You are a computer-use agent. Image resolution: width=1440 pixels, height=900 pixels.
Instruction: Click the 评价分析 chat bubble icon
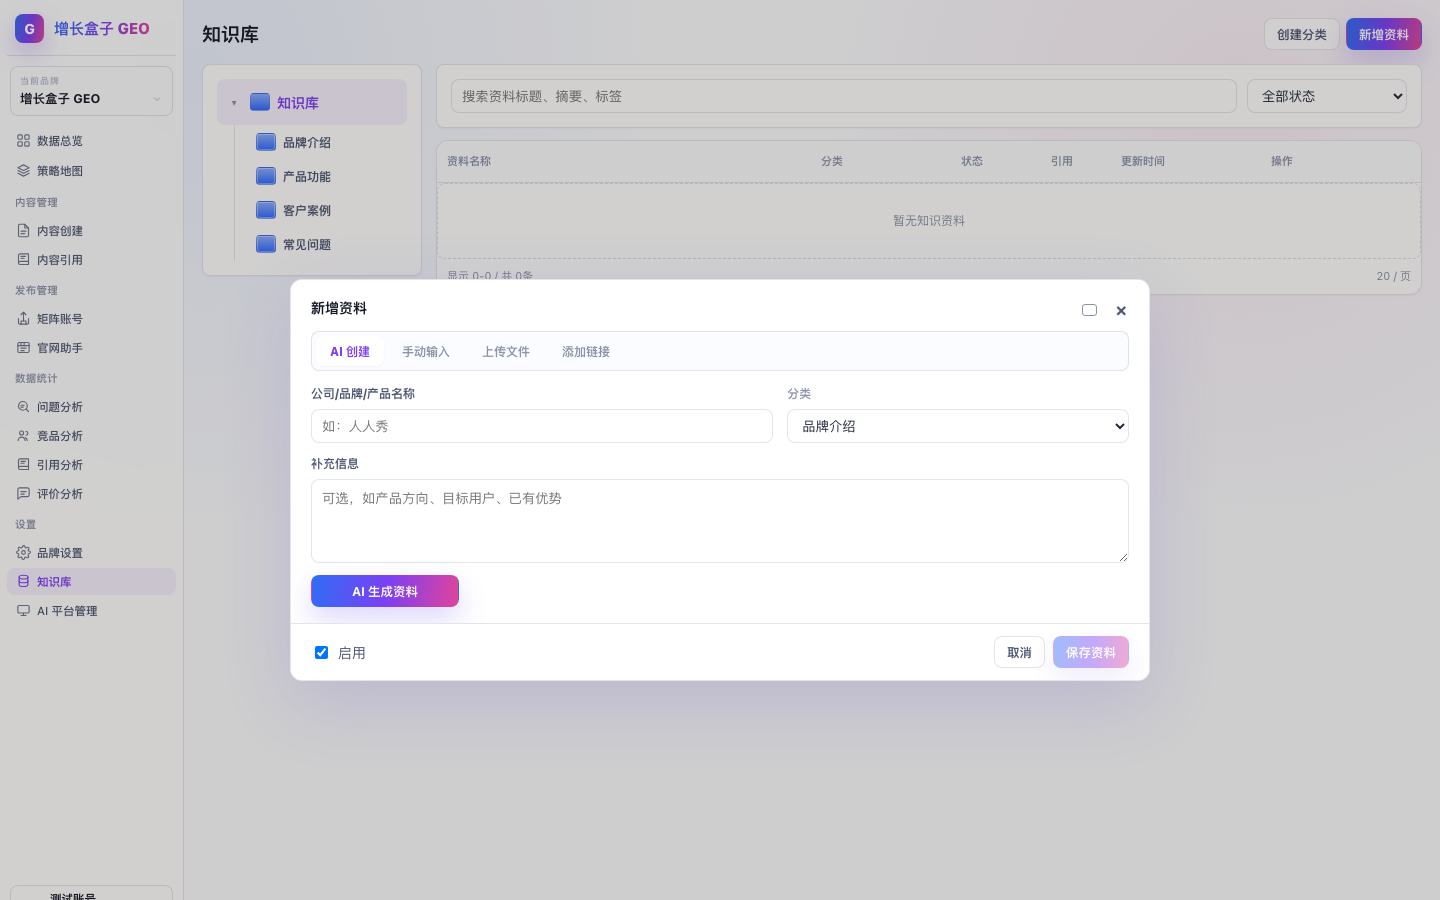pos(23,494)
